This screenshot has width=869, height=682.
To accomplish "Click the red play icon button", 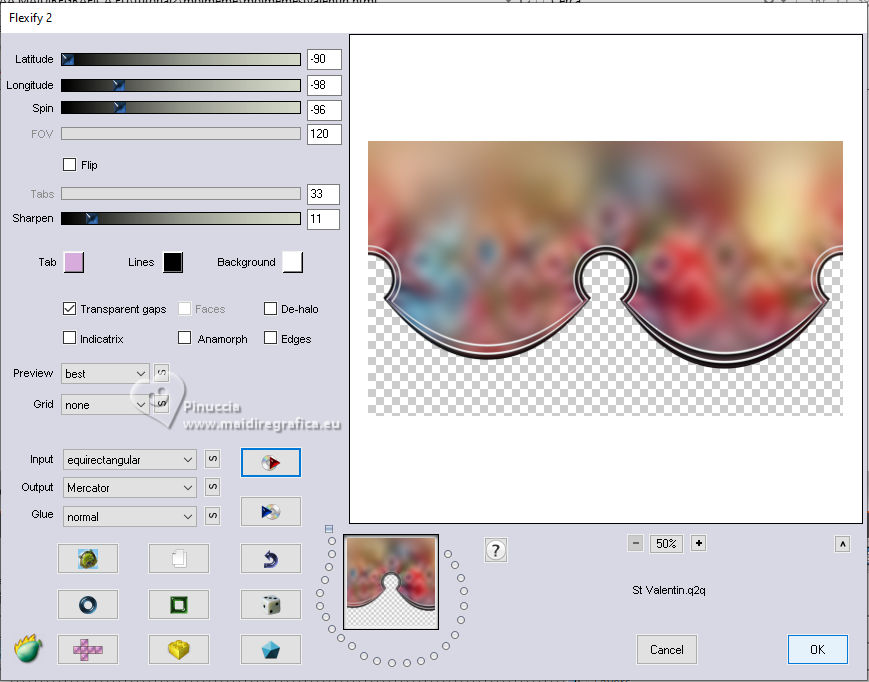I will (x=270, y=463).
